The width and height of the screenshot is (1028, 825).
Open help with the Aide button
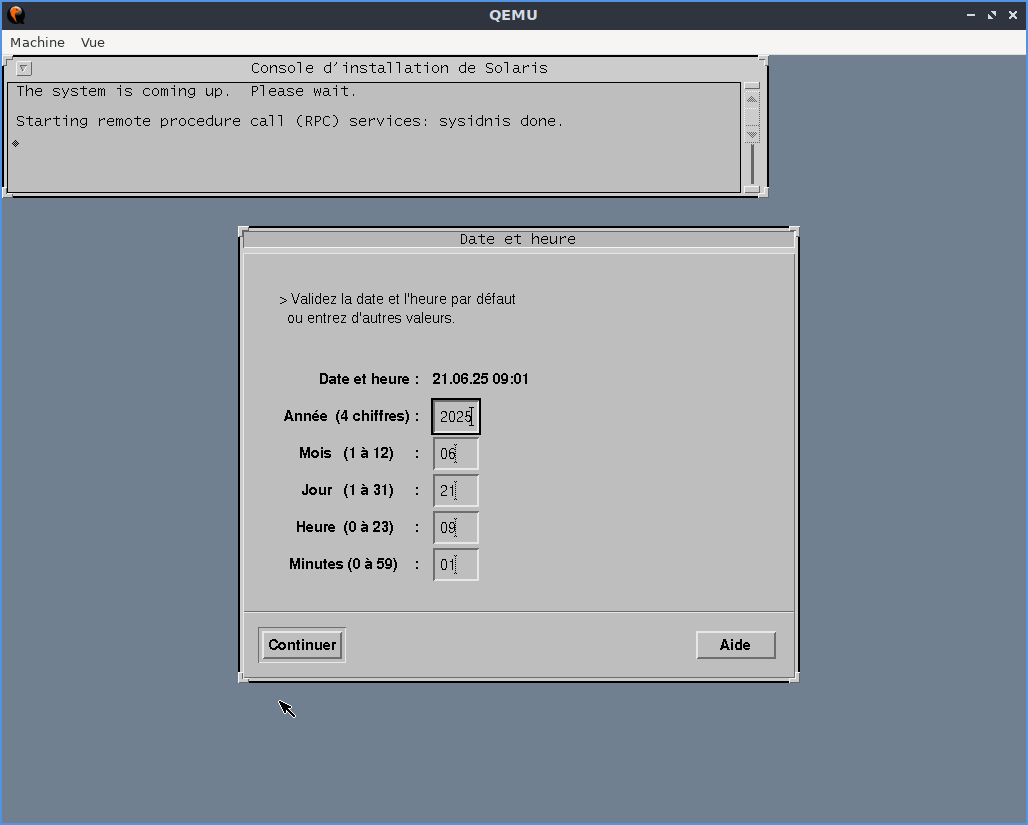coord(736,645)
